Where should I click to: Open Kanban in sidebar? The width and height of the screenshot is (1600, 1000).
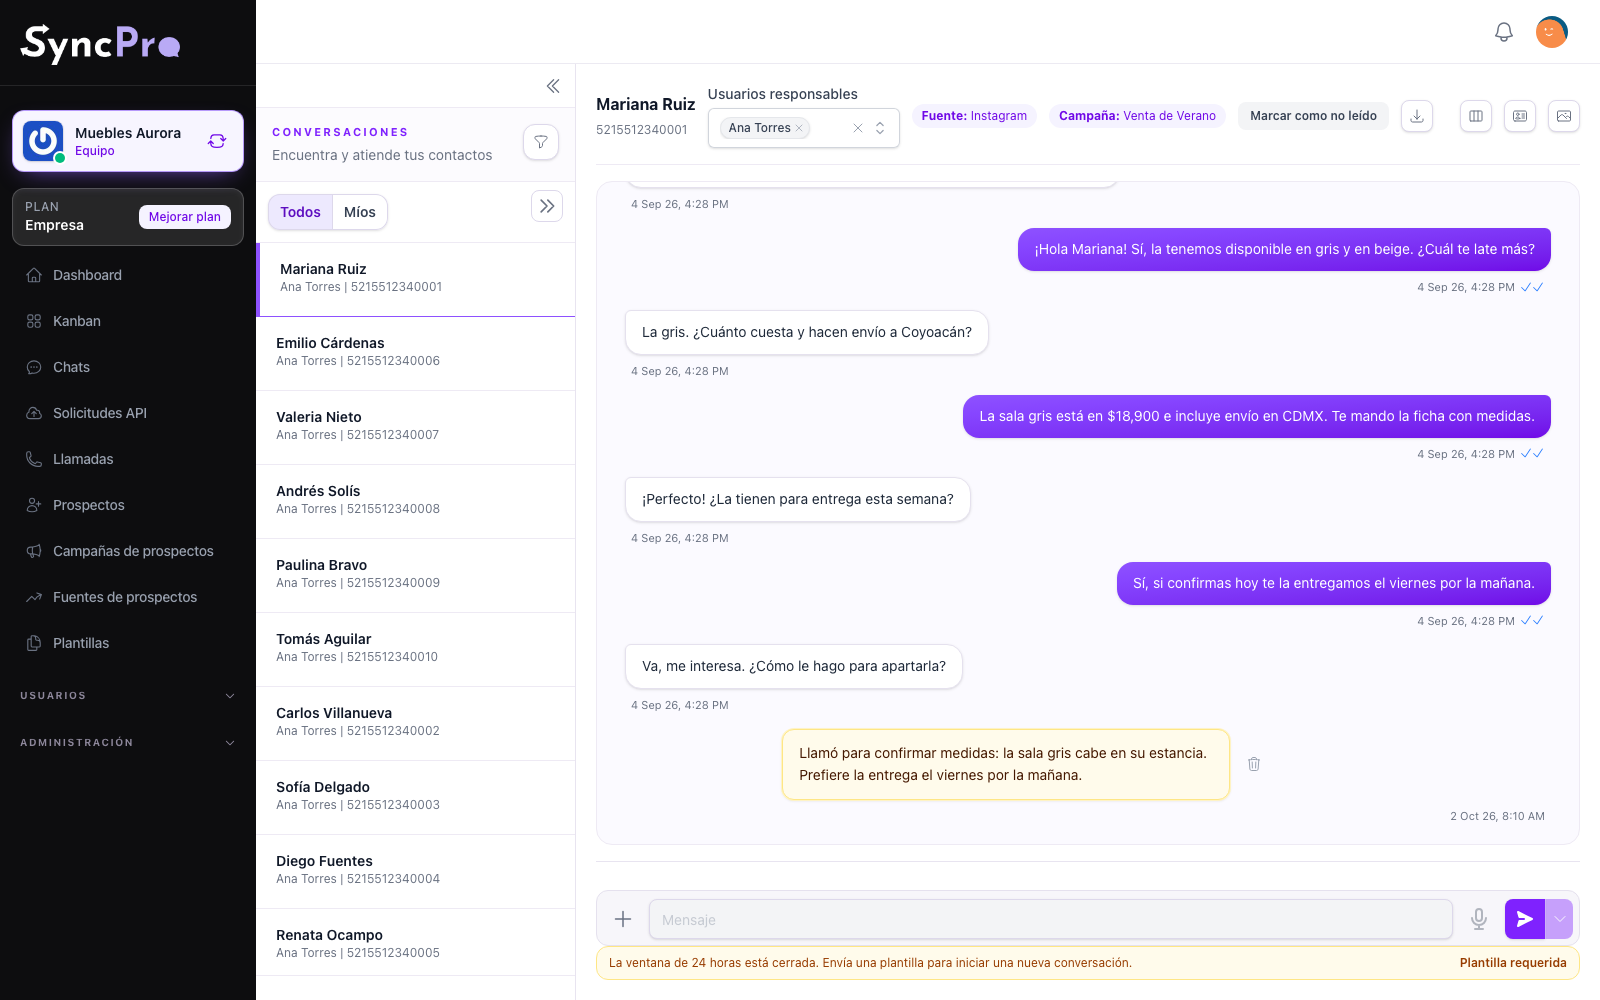tap(128, 321)
